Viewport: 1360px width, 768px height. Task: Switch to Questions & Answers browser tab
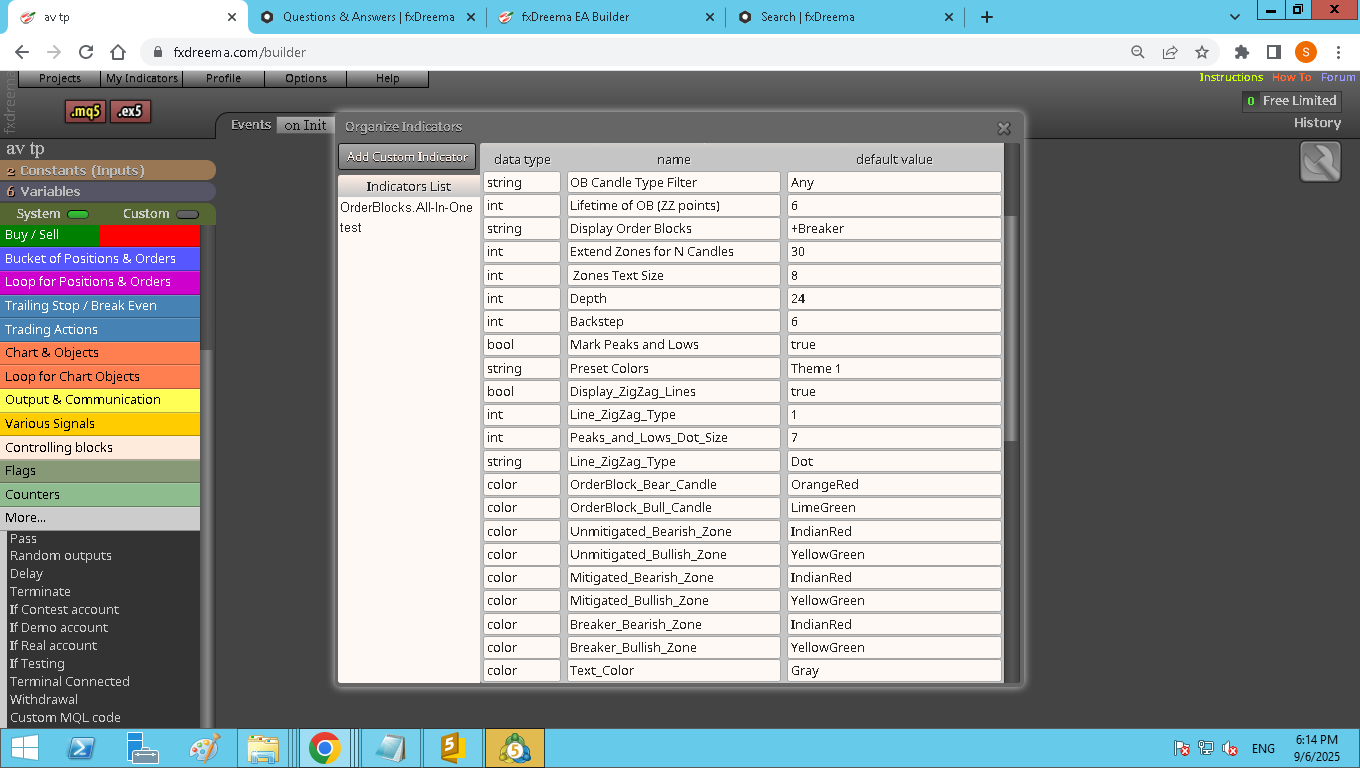pyautogui.click(x=367, y=17)
